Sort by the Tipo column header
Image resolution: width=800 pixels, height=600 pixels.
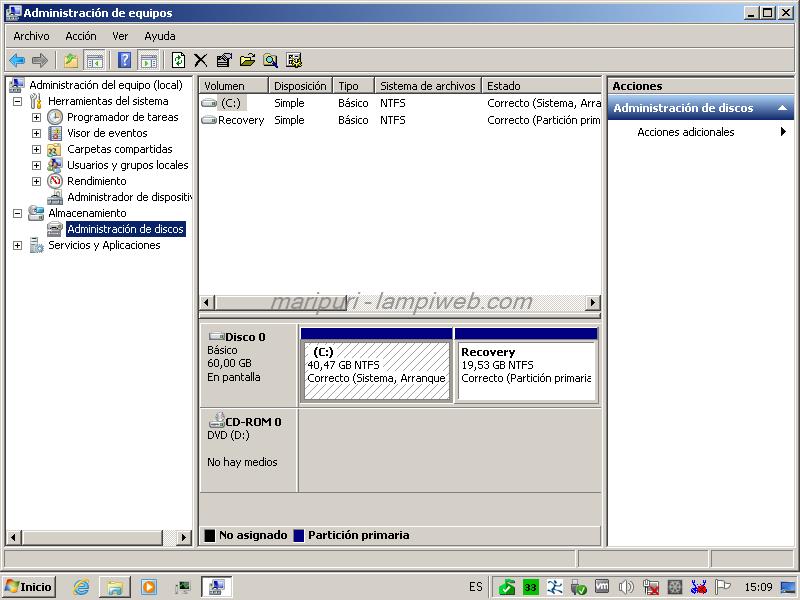tap(354, 86)
